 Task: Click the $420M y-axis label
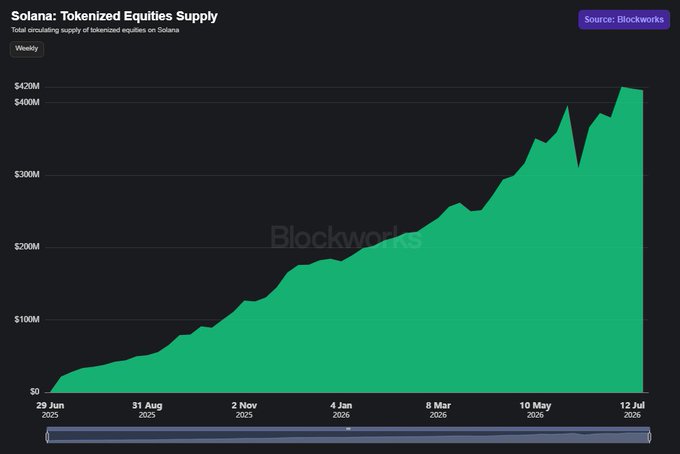[27, 86]
